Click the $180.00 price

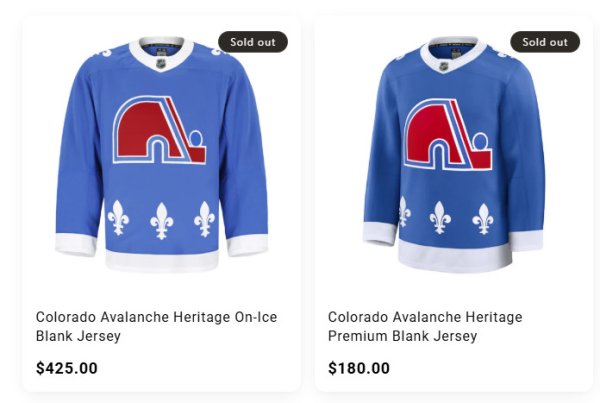click(x=359, y=368)
